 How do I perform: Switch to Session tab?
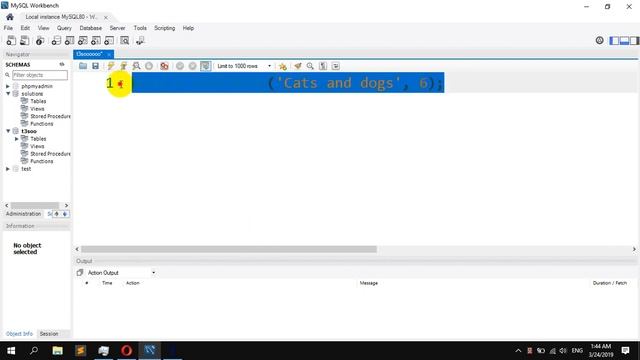pos(49,333)
